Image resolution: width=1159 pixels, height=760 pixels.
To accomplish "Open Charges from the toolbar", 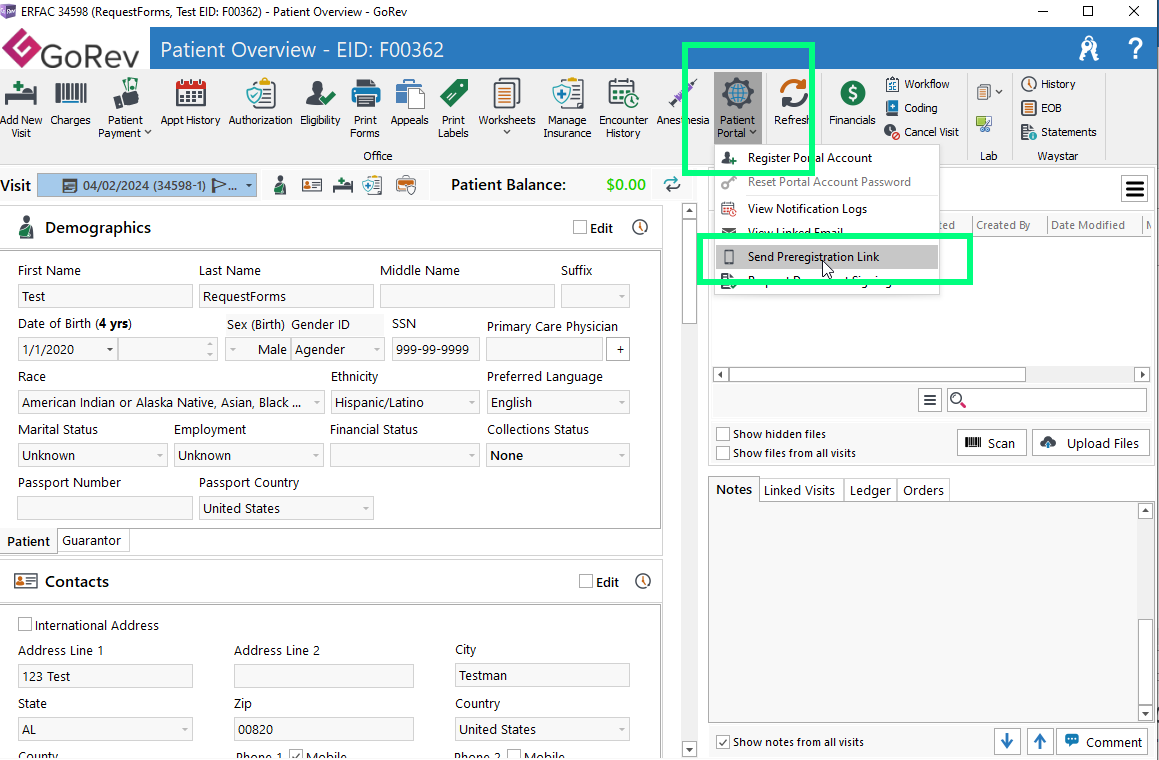I will pos(70,102).
